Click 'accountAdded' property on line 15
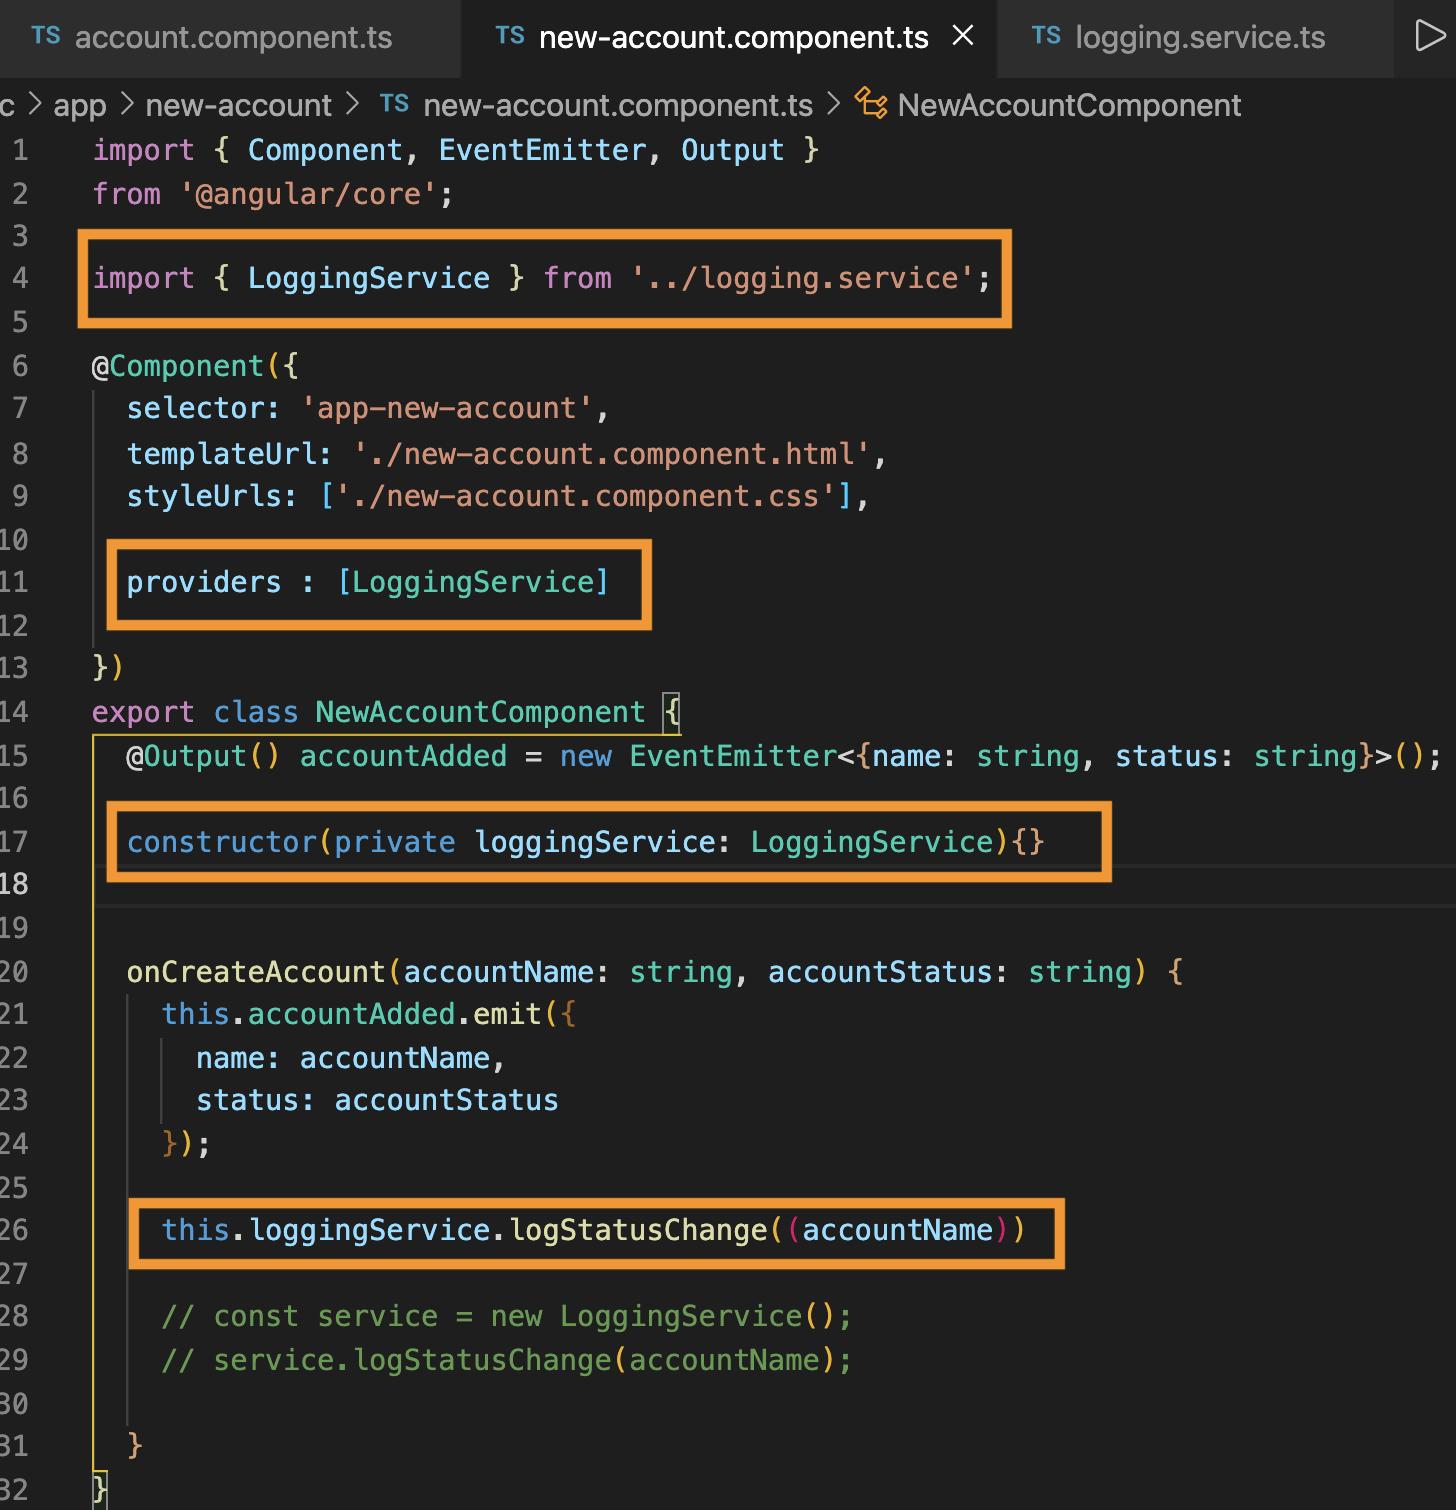This screenshot has width=1456, height=1510. click(403, 756)
